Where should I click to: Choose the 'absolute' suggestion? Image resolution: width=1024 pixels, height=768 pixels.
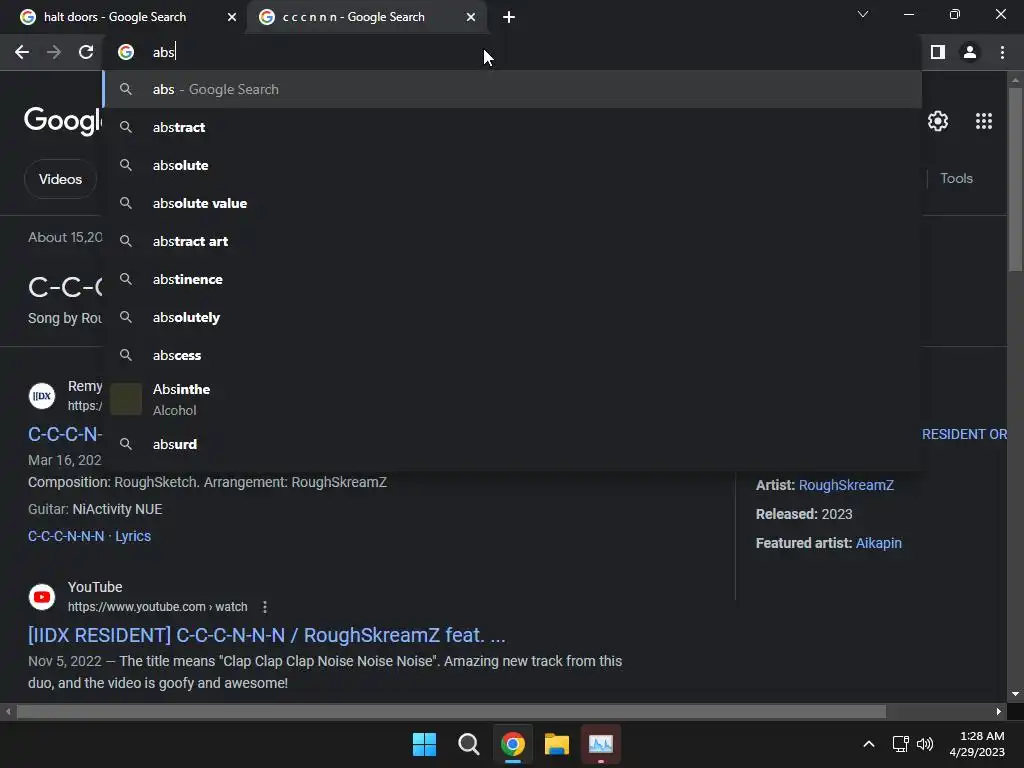[513, 165]
